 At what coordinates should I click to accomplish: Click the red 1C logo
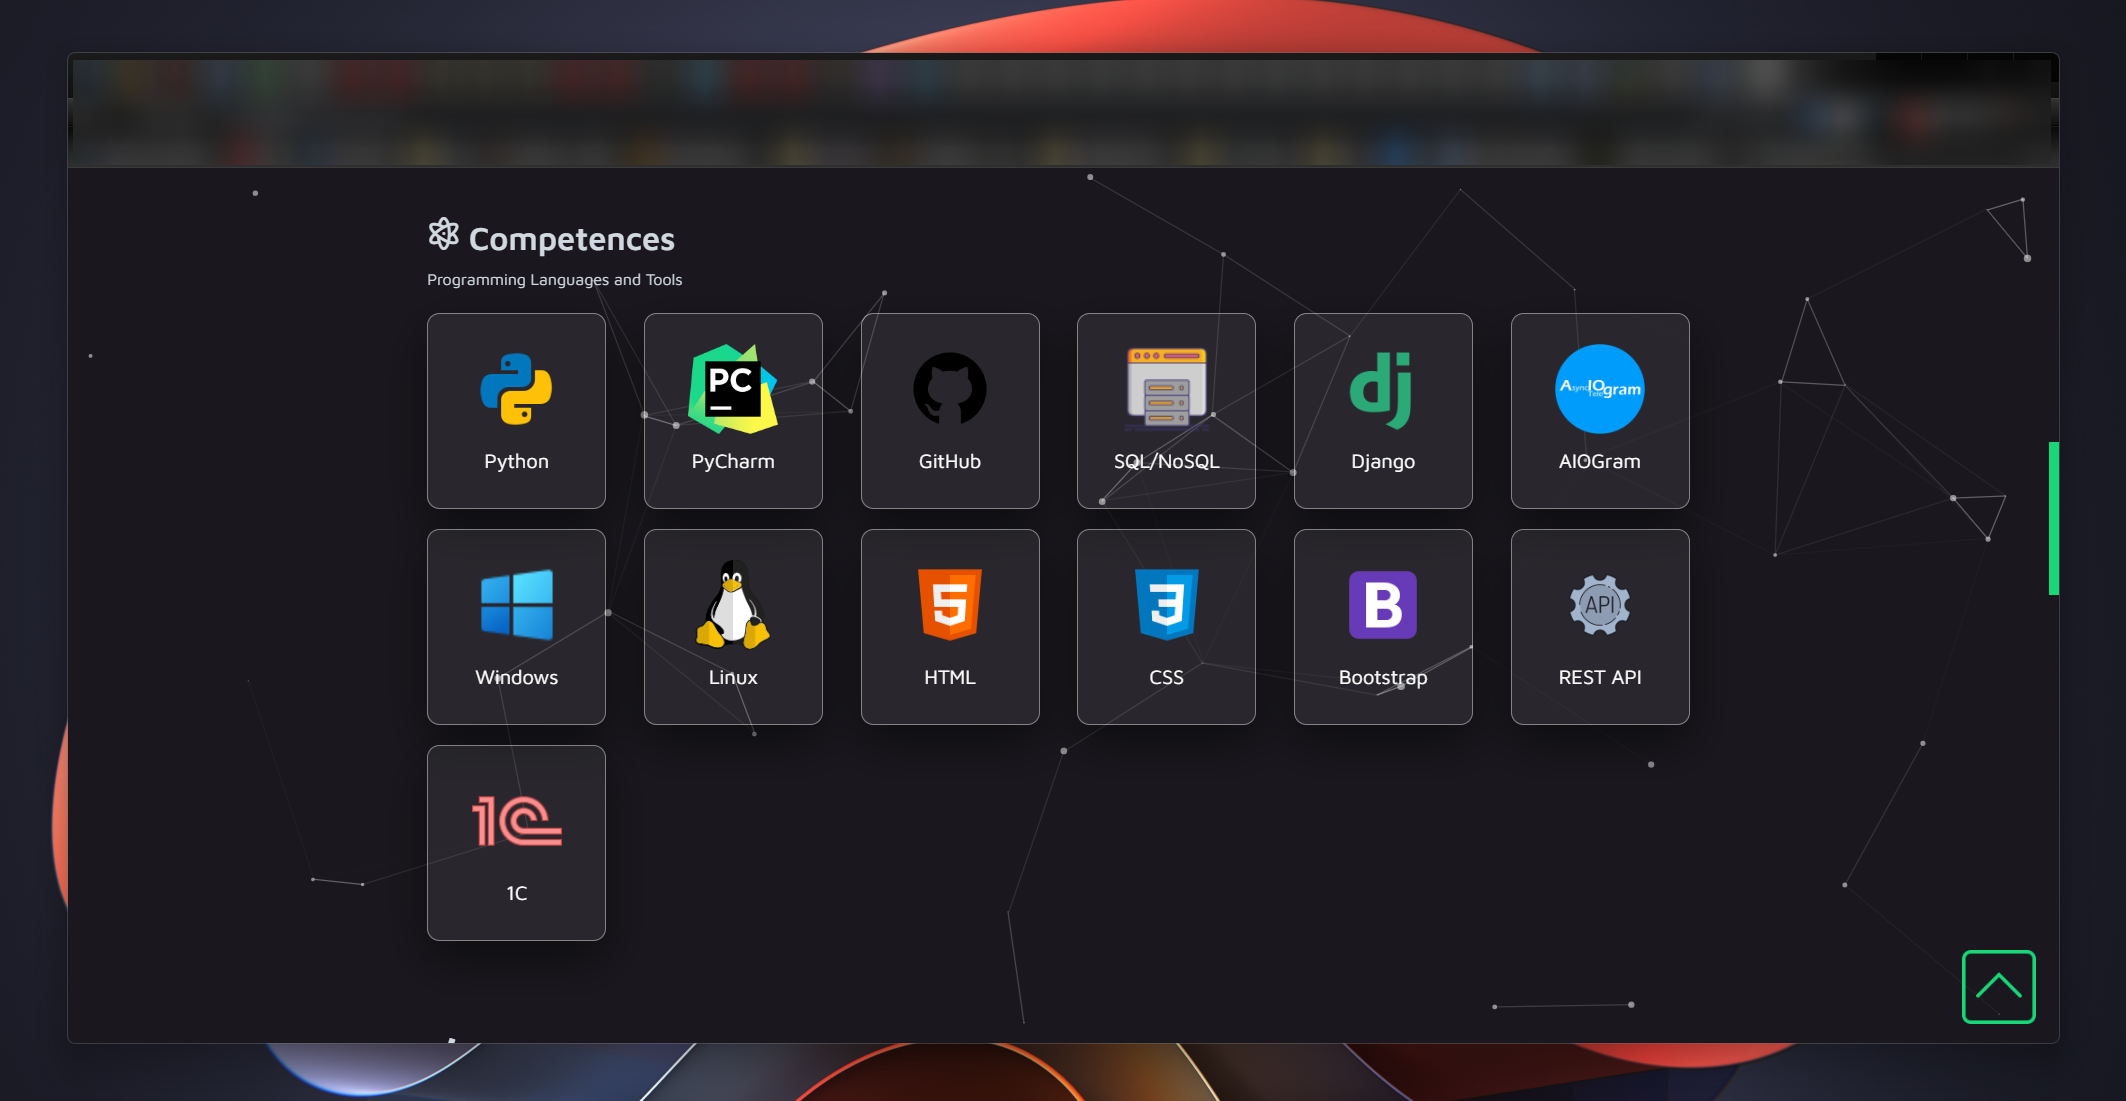(x=516, y=821)
